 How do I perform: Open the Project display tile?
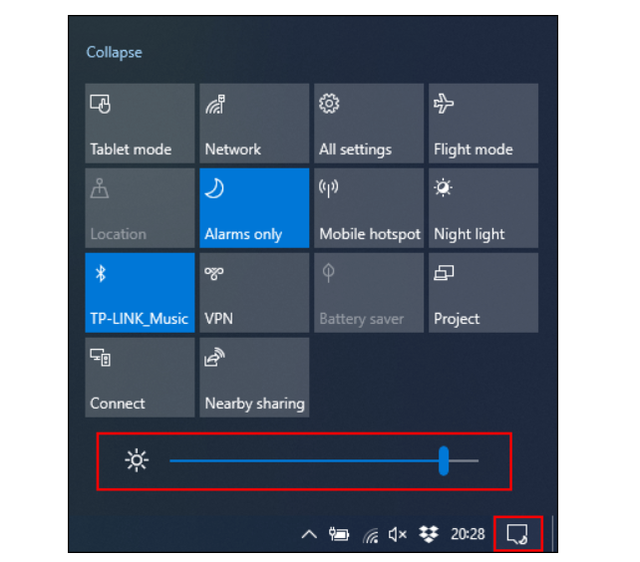point(483,293)
